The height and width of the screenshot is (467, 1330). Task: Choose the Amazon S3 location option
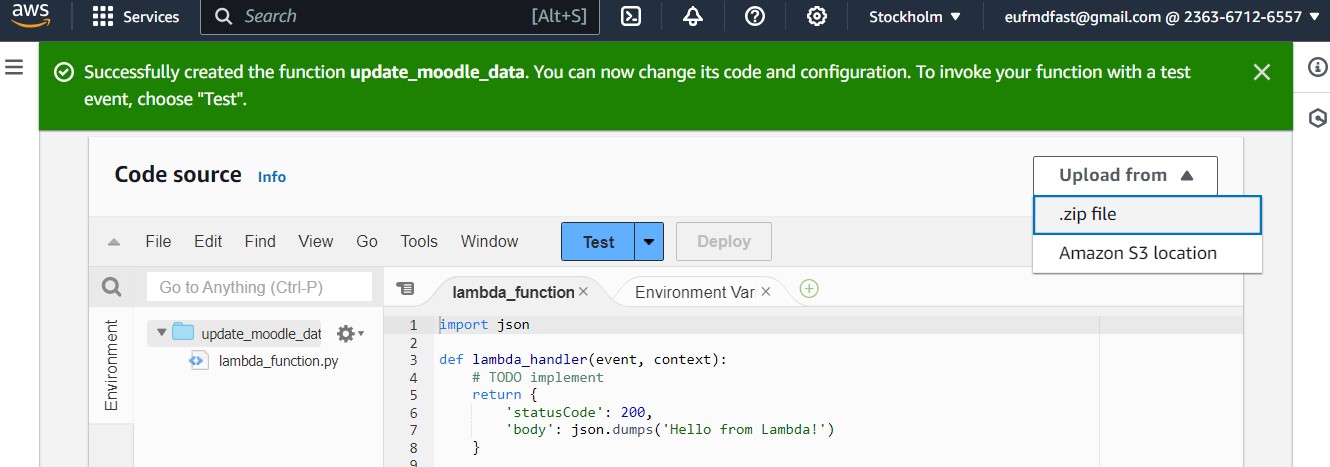1148,253
